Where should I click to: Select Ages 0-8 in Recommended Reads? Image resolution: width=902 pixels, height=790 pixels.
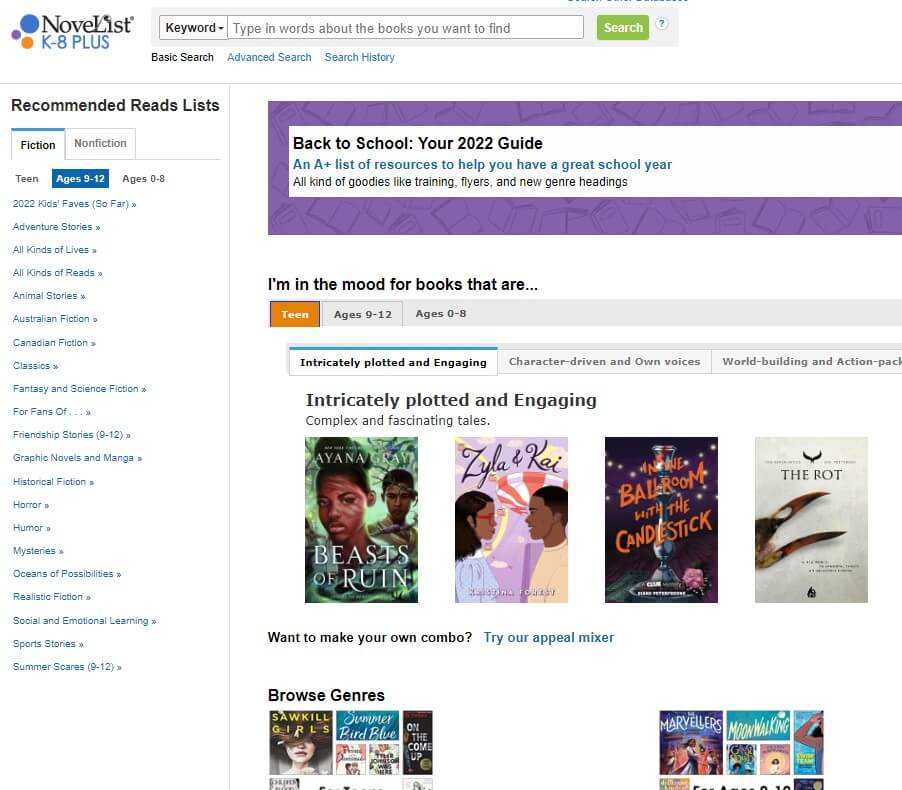pos(143,179)
